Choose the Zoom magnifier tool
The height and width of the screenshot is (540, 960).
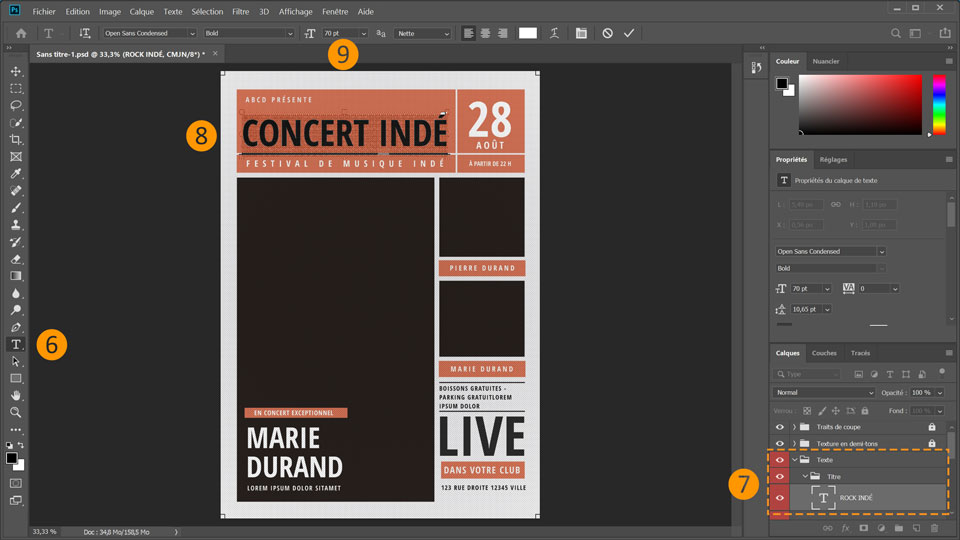click(16, 412)
